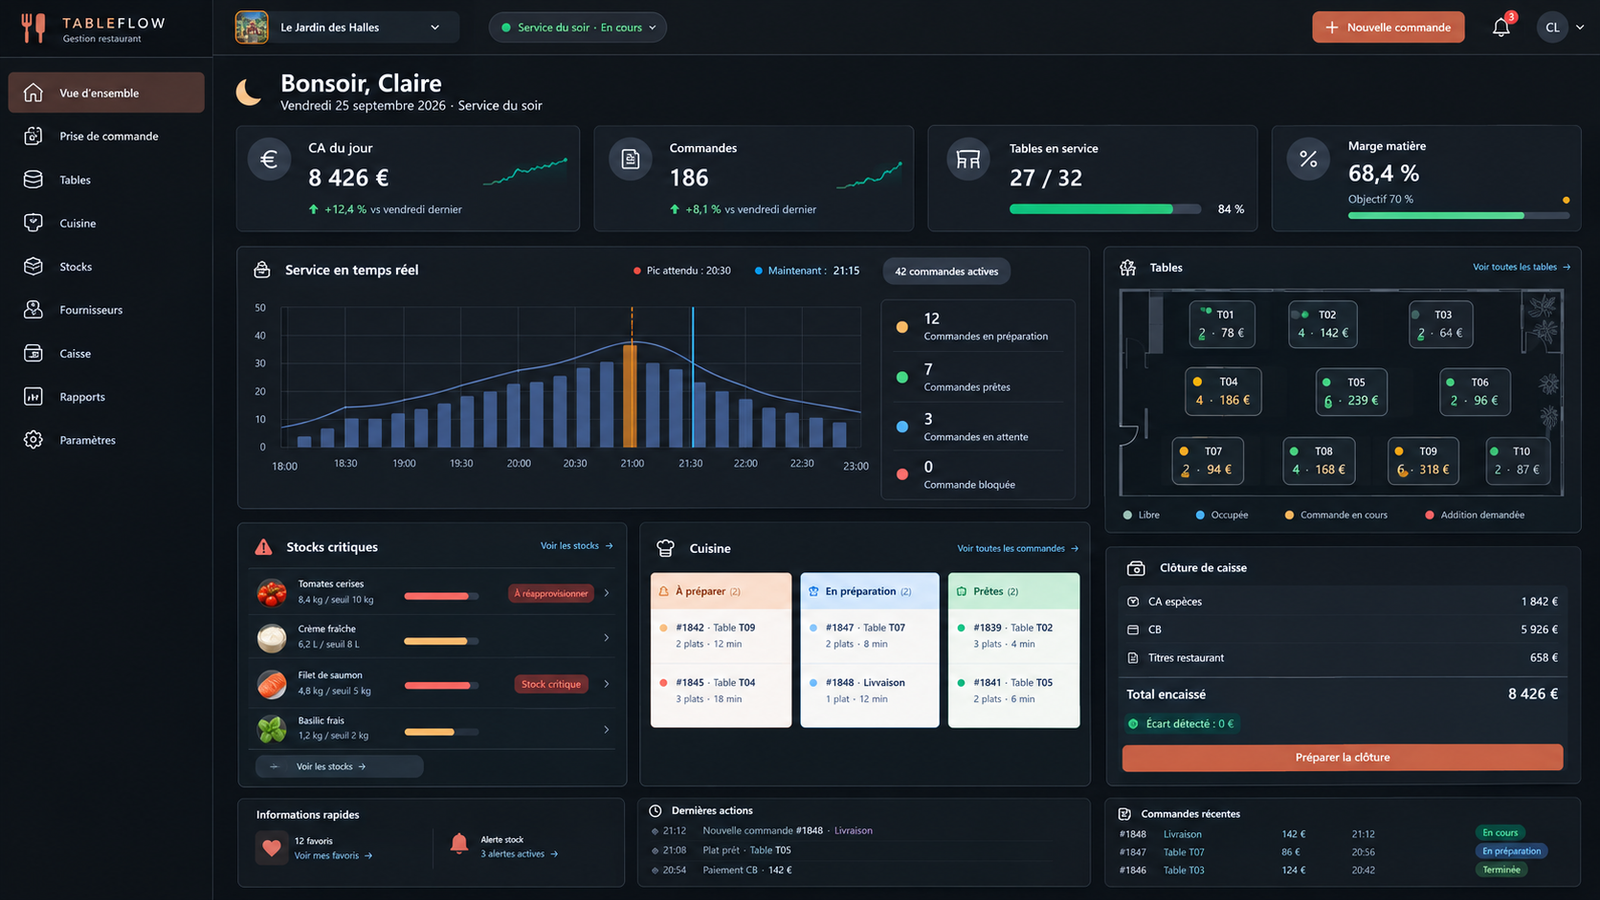Click the 42 commandes actives badge
This screenshot has width=1600, height=900.
click(x=946, y=271)
